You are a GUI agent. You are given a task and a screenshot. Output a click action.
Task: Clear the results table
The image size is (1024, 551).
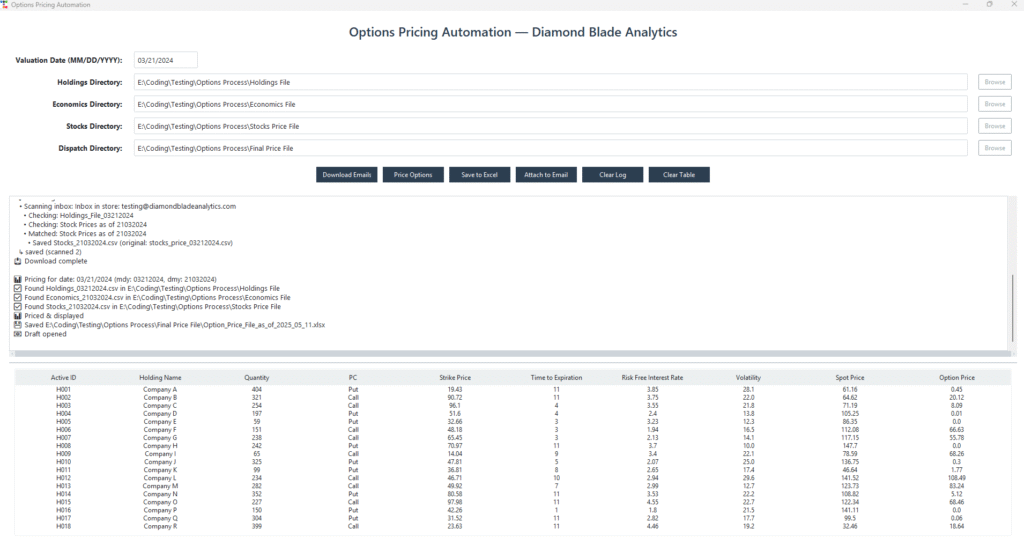click(679, 175)
